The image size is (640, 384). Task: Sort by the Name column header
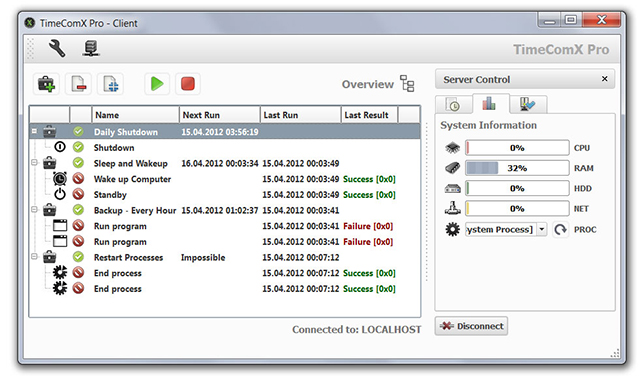[x=135, y=115]
